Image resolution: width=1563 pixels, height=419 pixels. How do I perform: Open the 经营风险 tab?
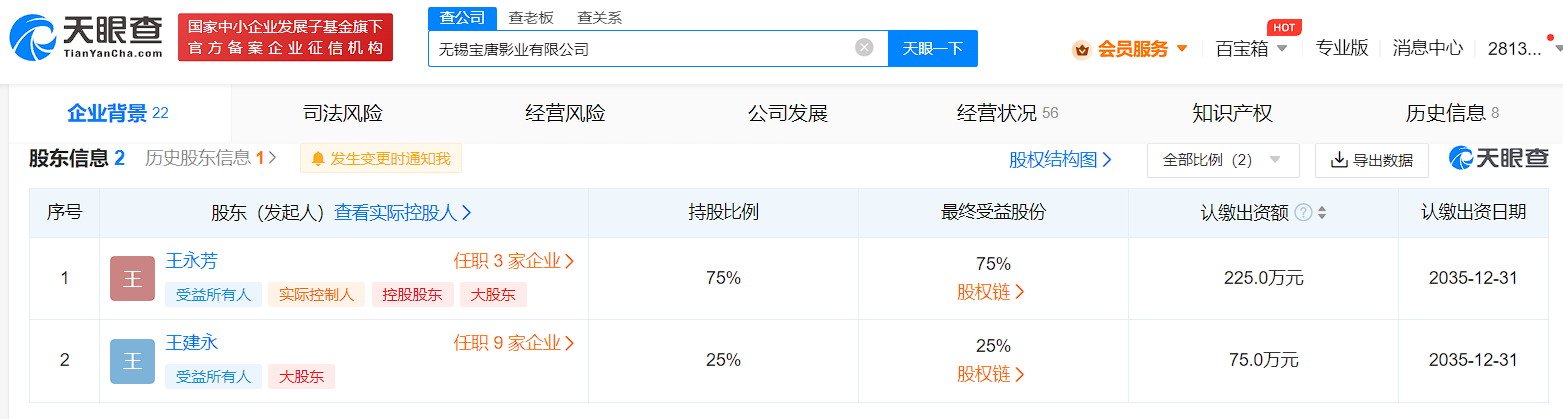(565, 114)
